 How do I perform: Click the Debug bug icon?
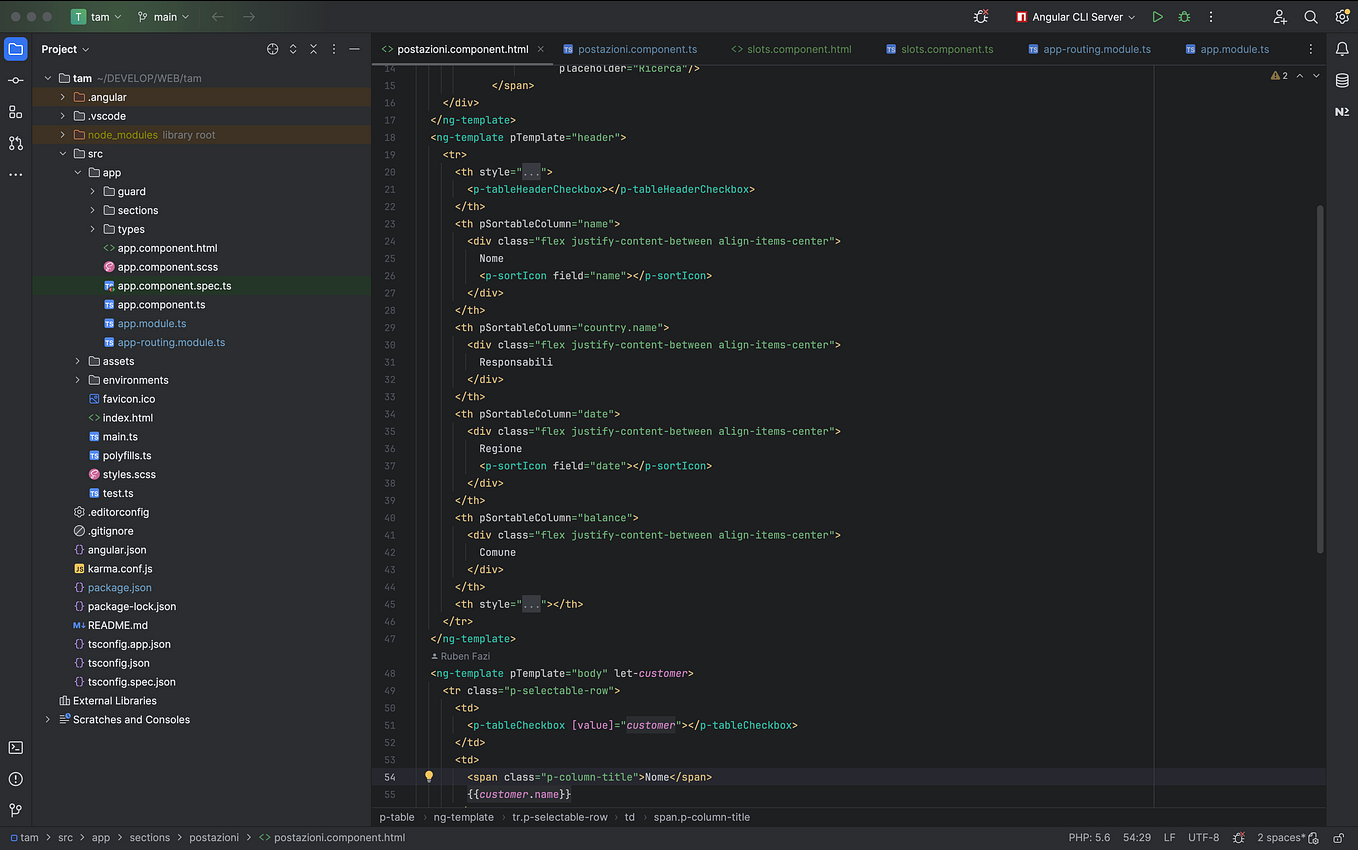tap(1184, 17)
